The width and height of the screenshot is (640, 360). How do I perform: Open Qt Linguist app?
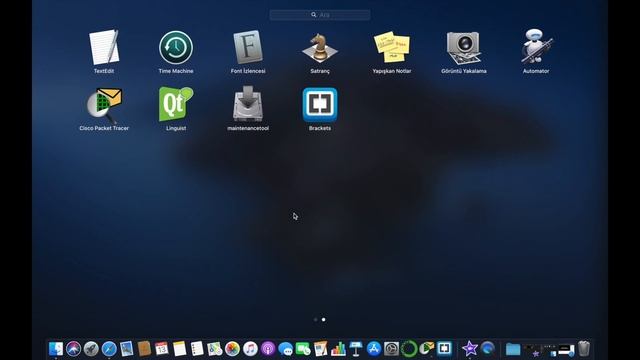[176, 104]
